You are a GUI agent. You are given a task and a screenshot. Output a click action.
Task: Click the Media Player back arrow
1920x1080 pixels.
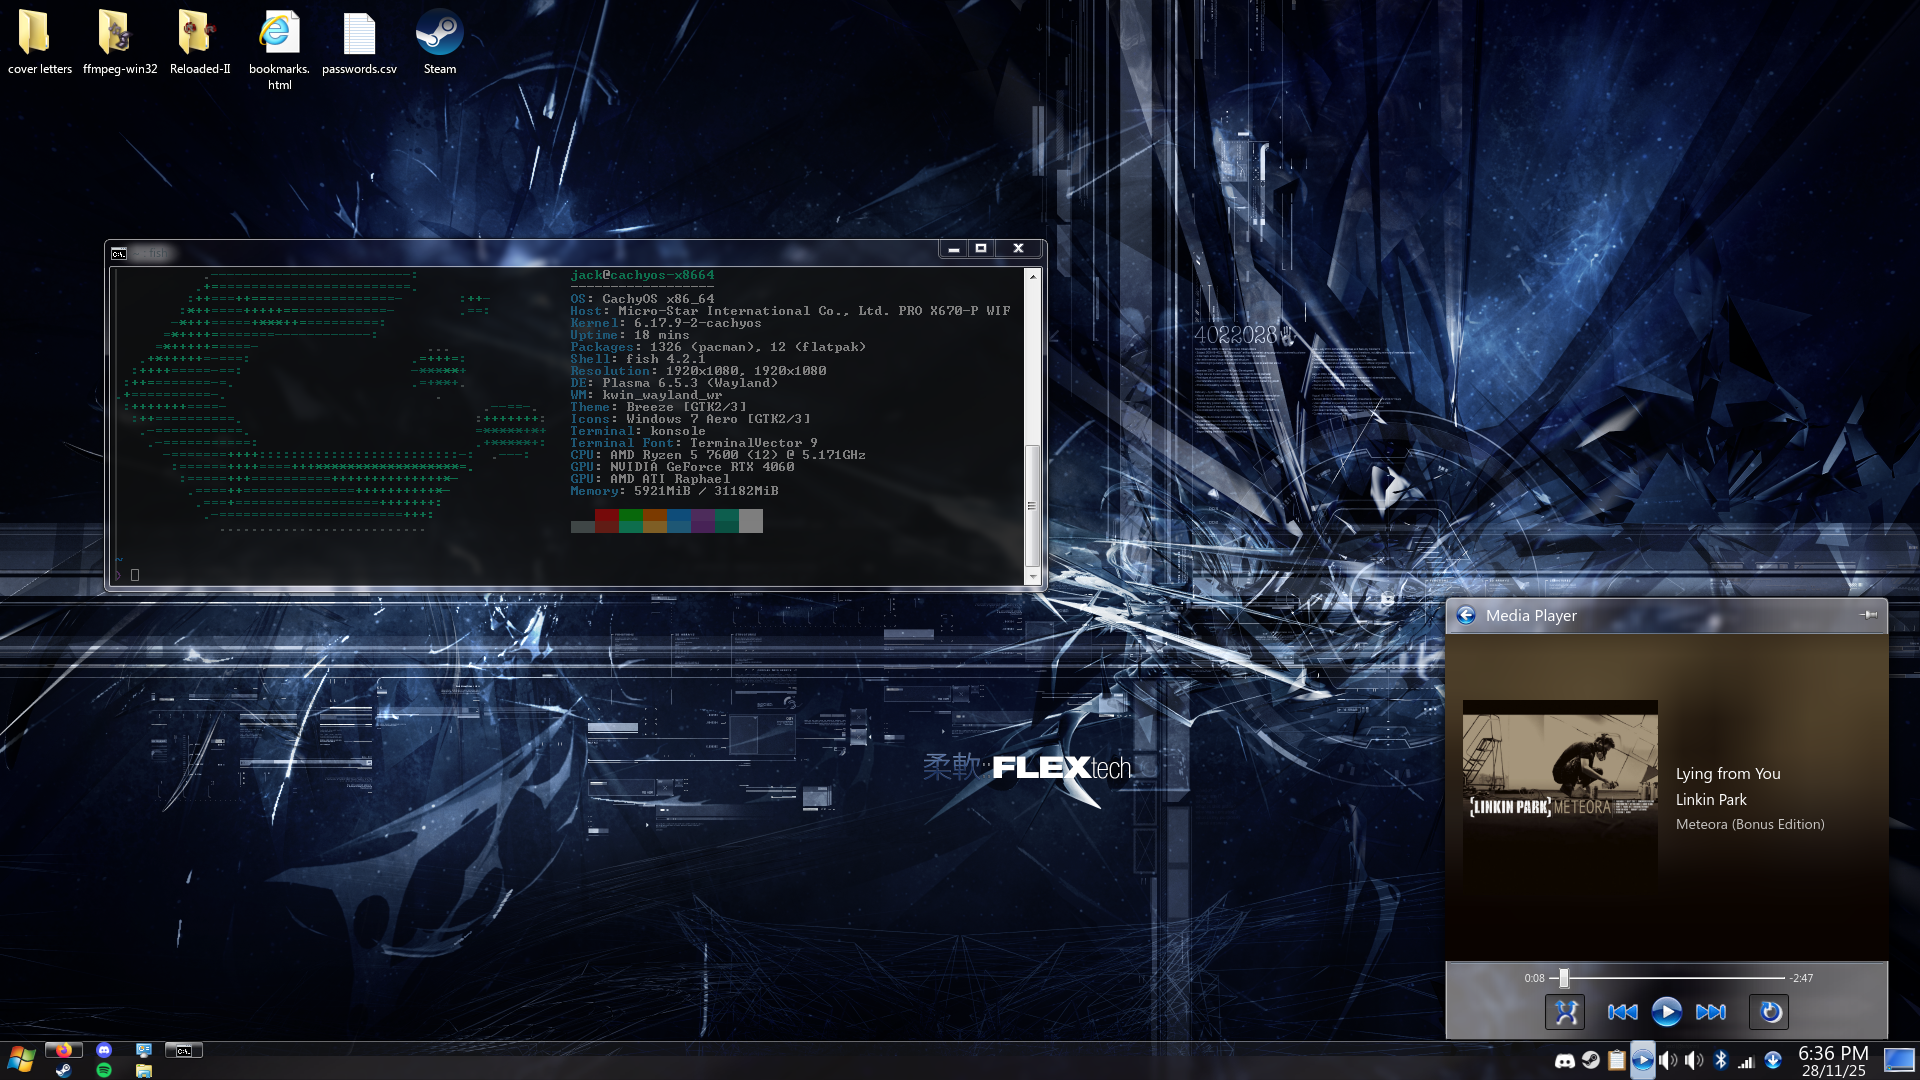(x=1466, y=615)
